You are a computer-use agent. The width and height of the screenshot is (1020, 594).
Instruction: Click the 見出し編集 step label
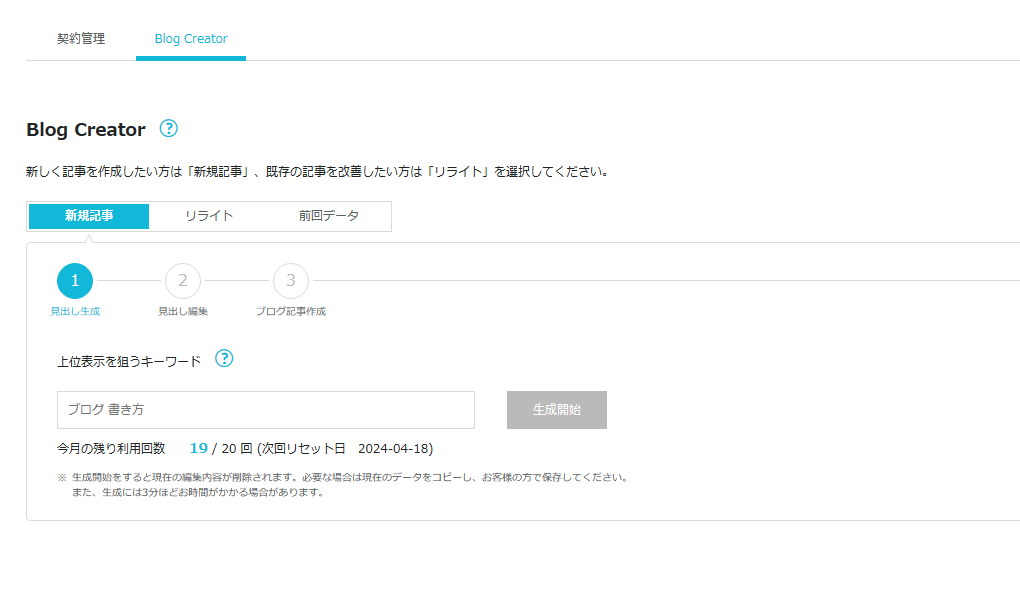183,312
